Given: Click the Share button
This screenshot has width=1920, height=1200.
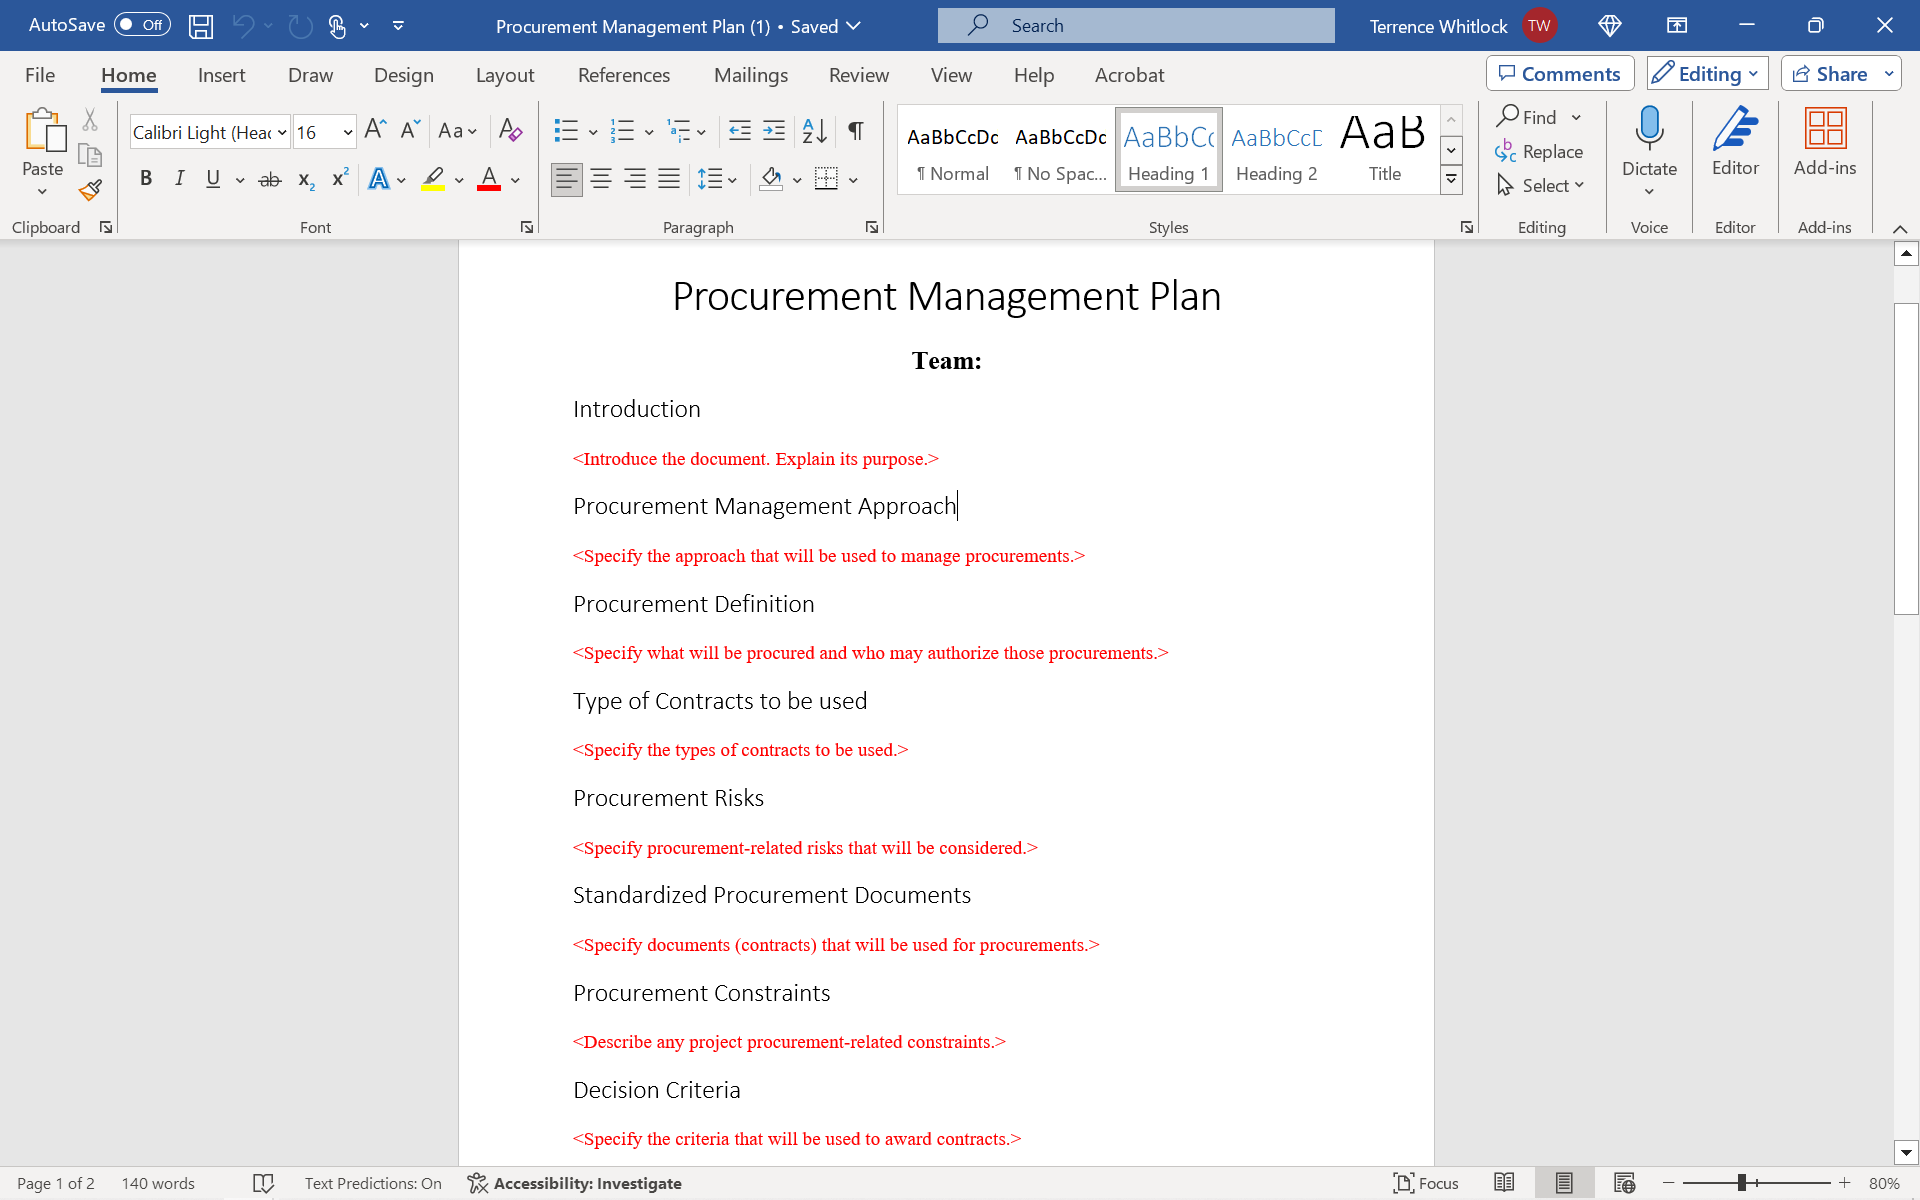Looking at the screenshot, I should pos(1835,73).
